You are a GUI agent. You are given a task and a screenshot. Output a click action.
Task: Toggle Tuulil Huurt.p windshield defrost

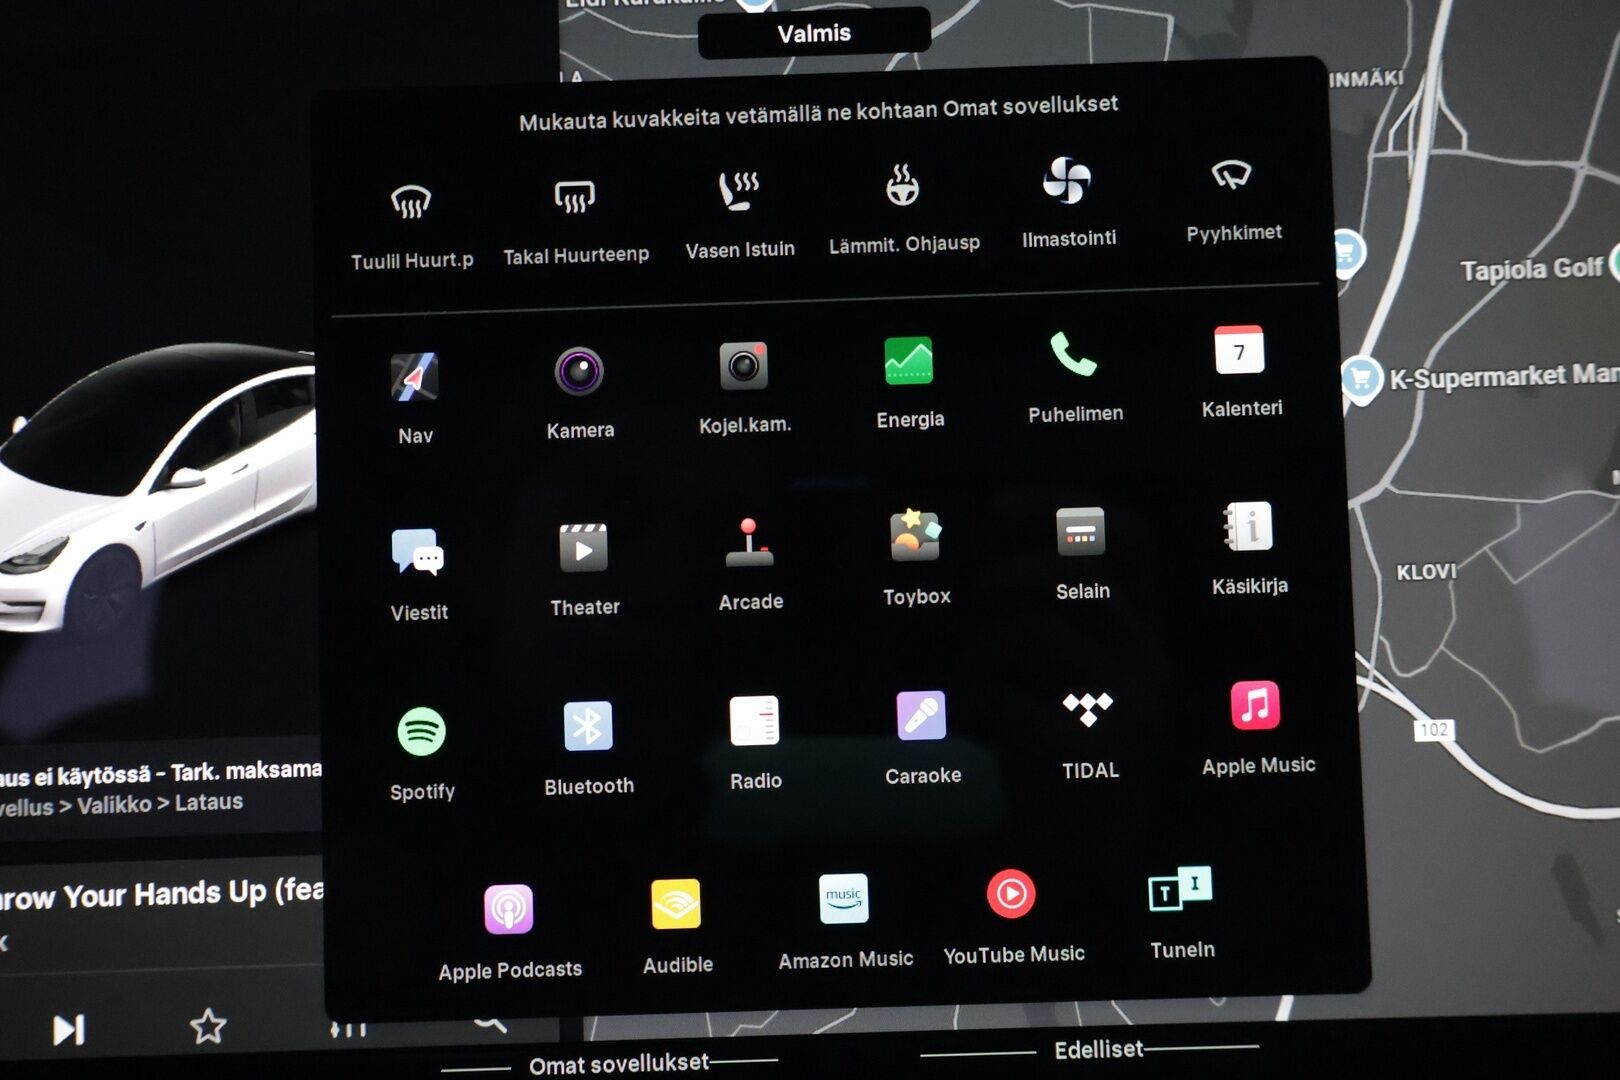tap(411, 203)
